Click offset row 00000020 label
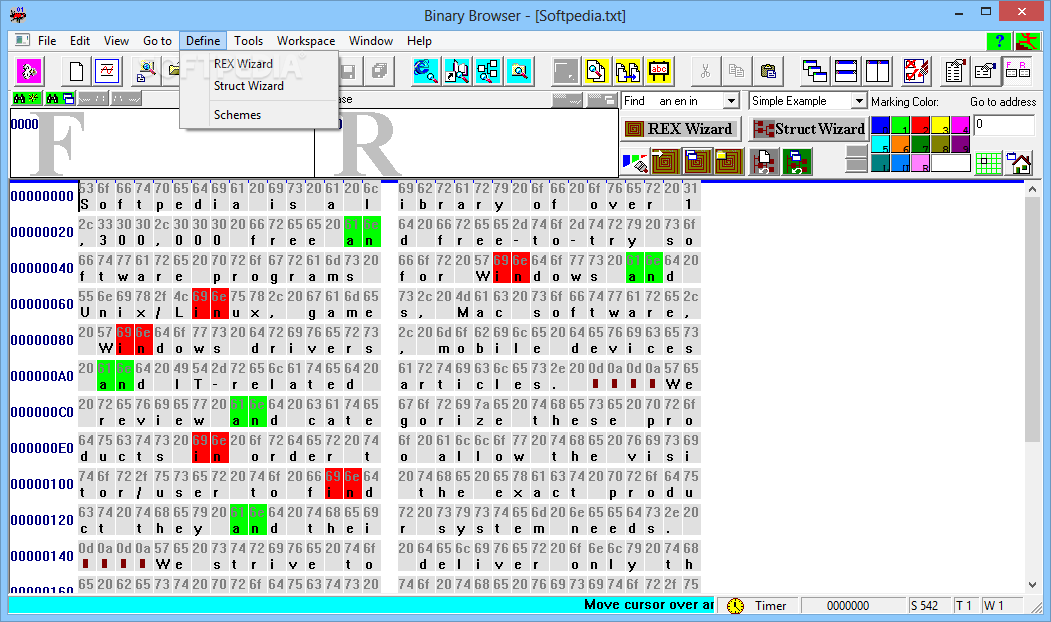The height and width of the screenshot is (622, 1051). tap(42, 232)
